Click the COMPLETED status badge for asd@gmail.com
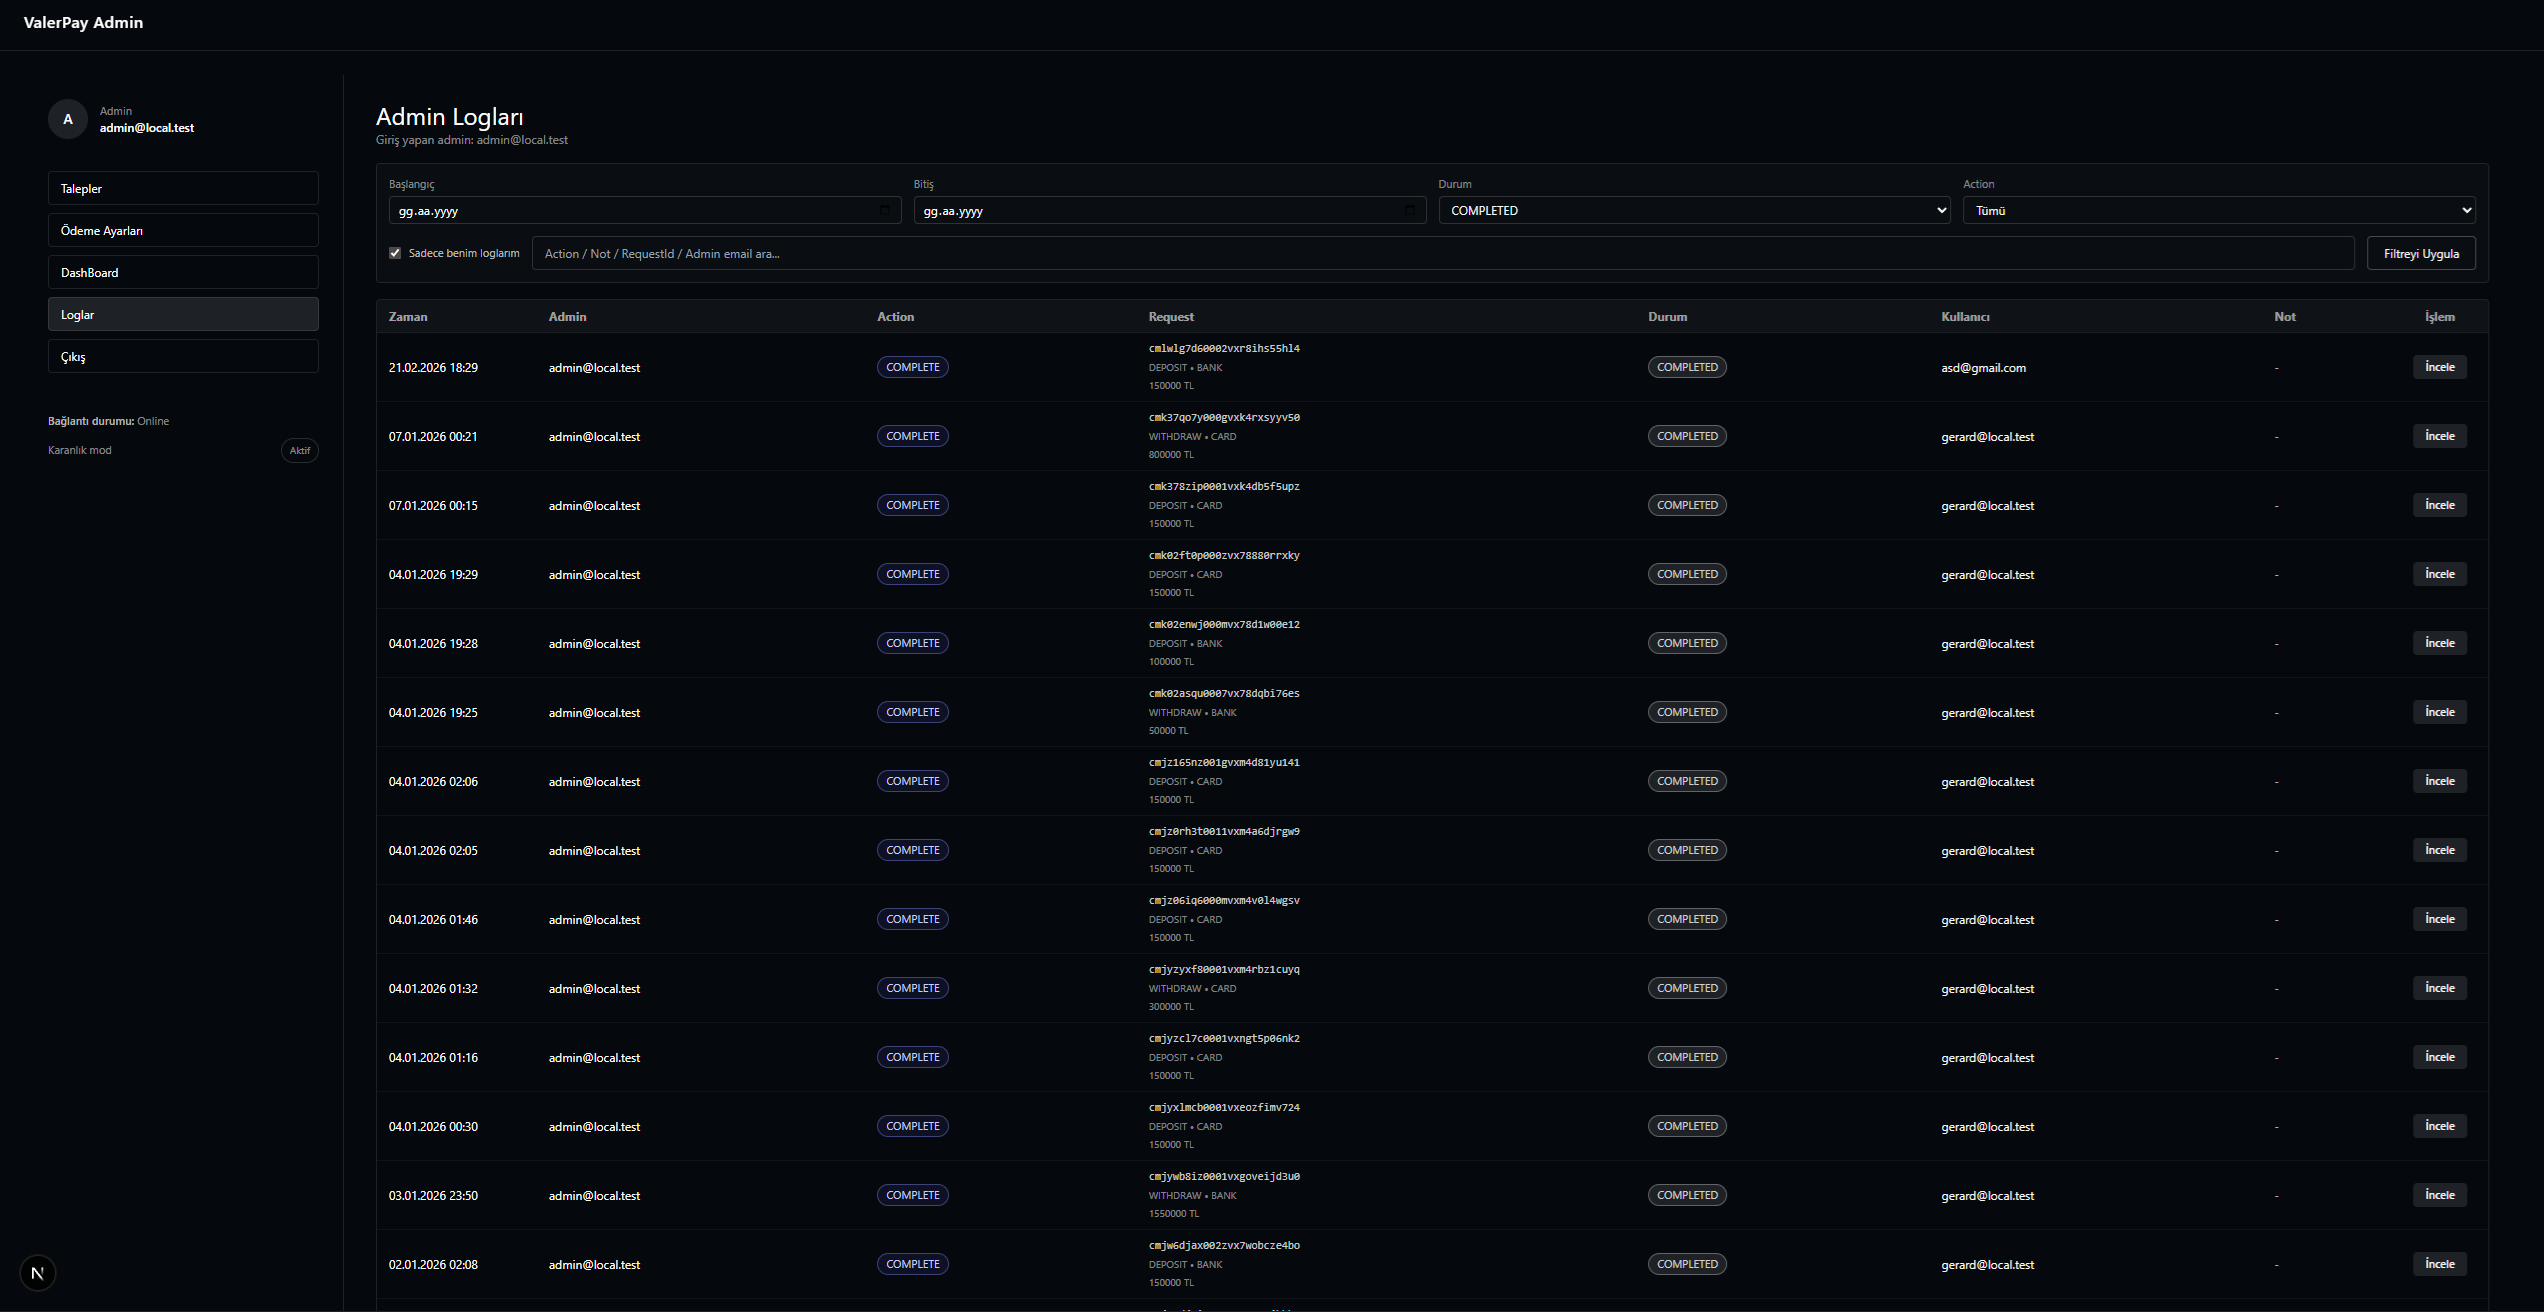Image resolution: width=2544 pixels, height=1312 pixels. pos(1687,366)
